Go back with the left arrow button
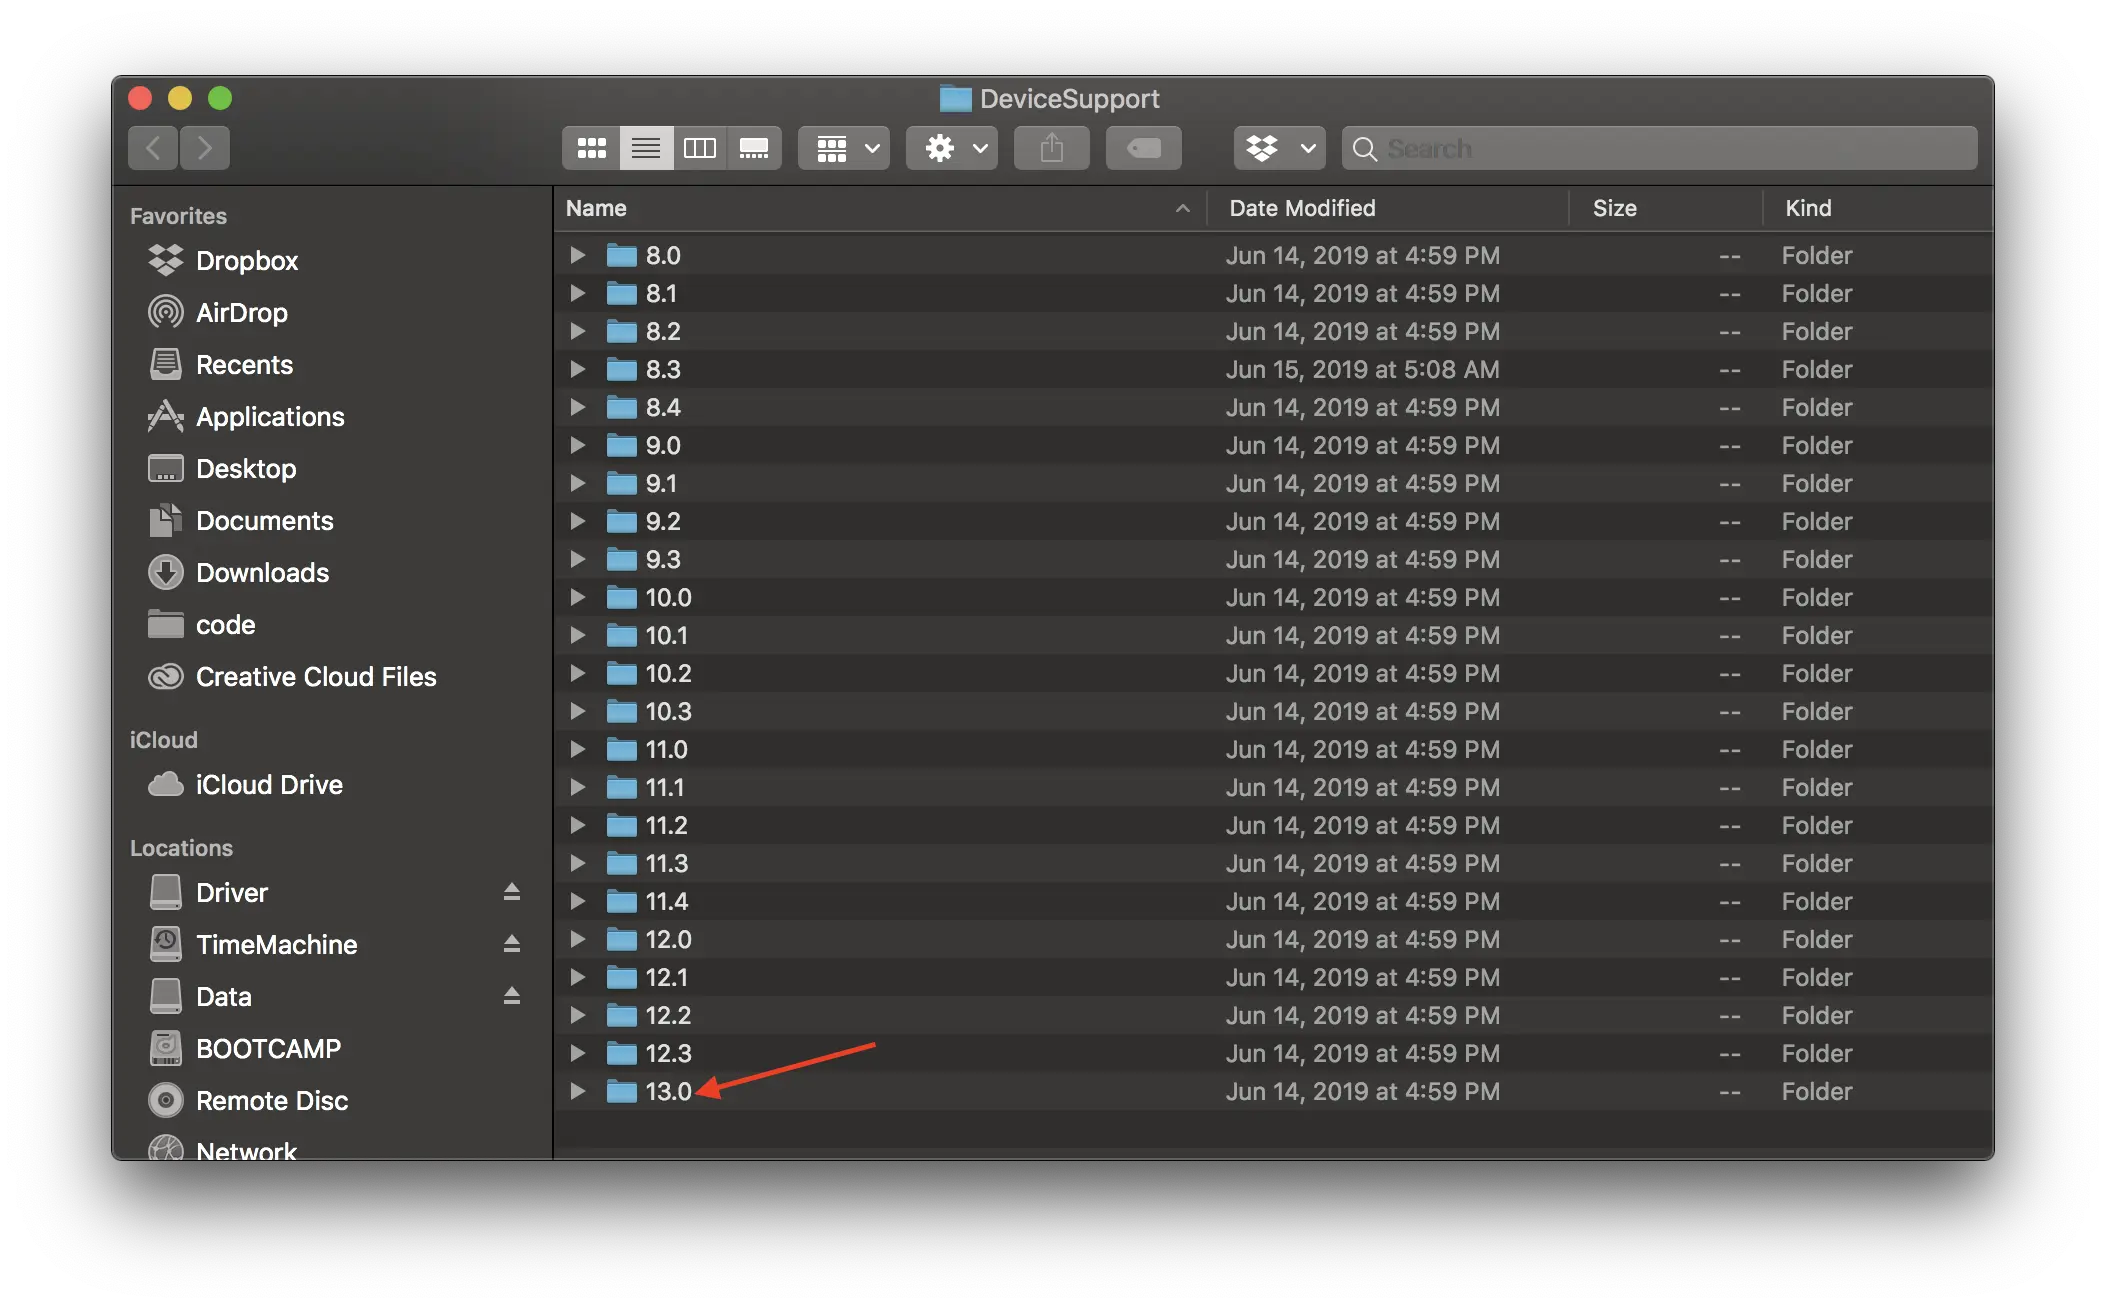Image resolution: width=2106 pixels, height=1308 pixels. (153, 148)
